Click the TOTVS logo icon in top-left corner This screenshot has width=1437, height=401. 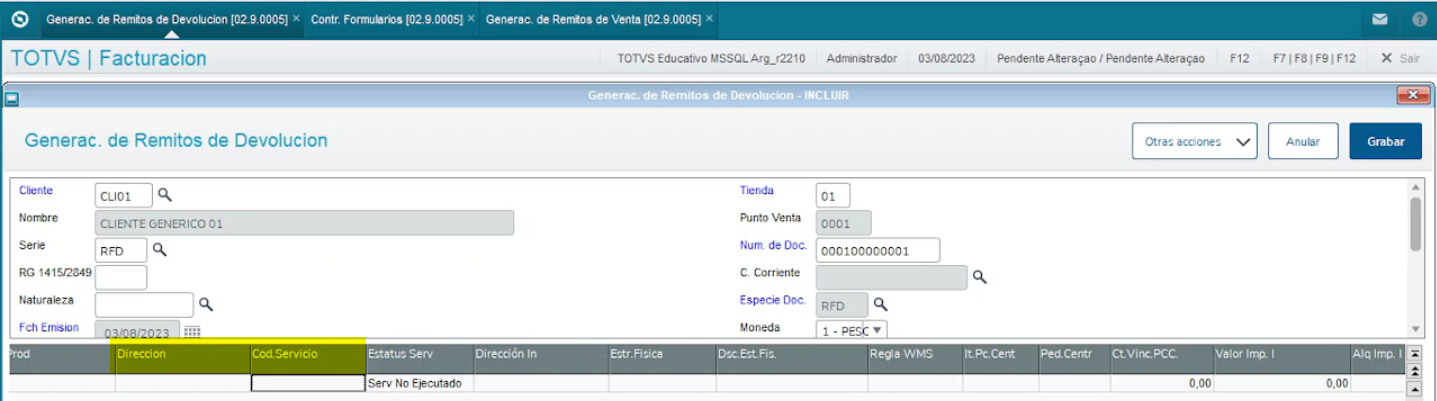coord(19,19)
